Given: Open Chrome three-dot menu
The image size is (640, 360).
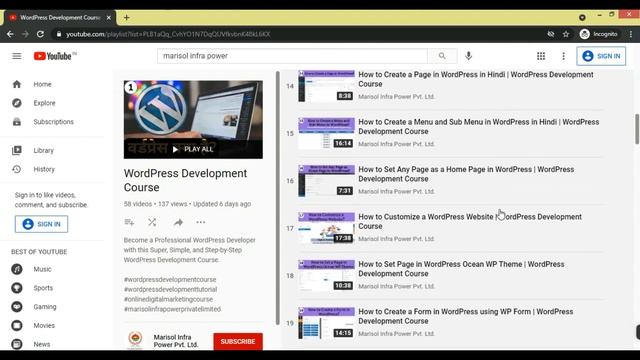Looking at the screenshot, I should point(631,34).
